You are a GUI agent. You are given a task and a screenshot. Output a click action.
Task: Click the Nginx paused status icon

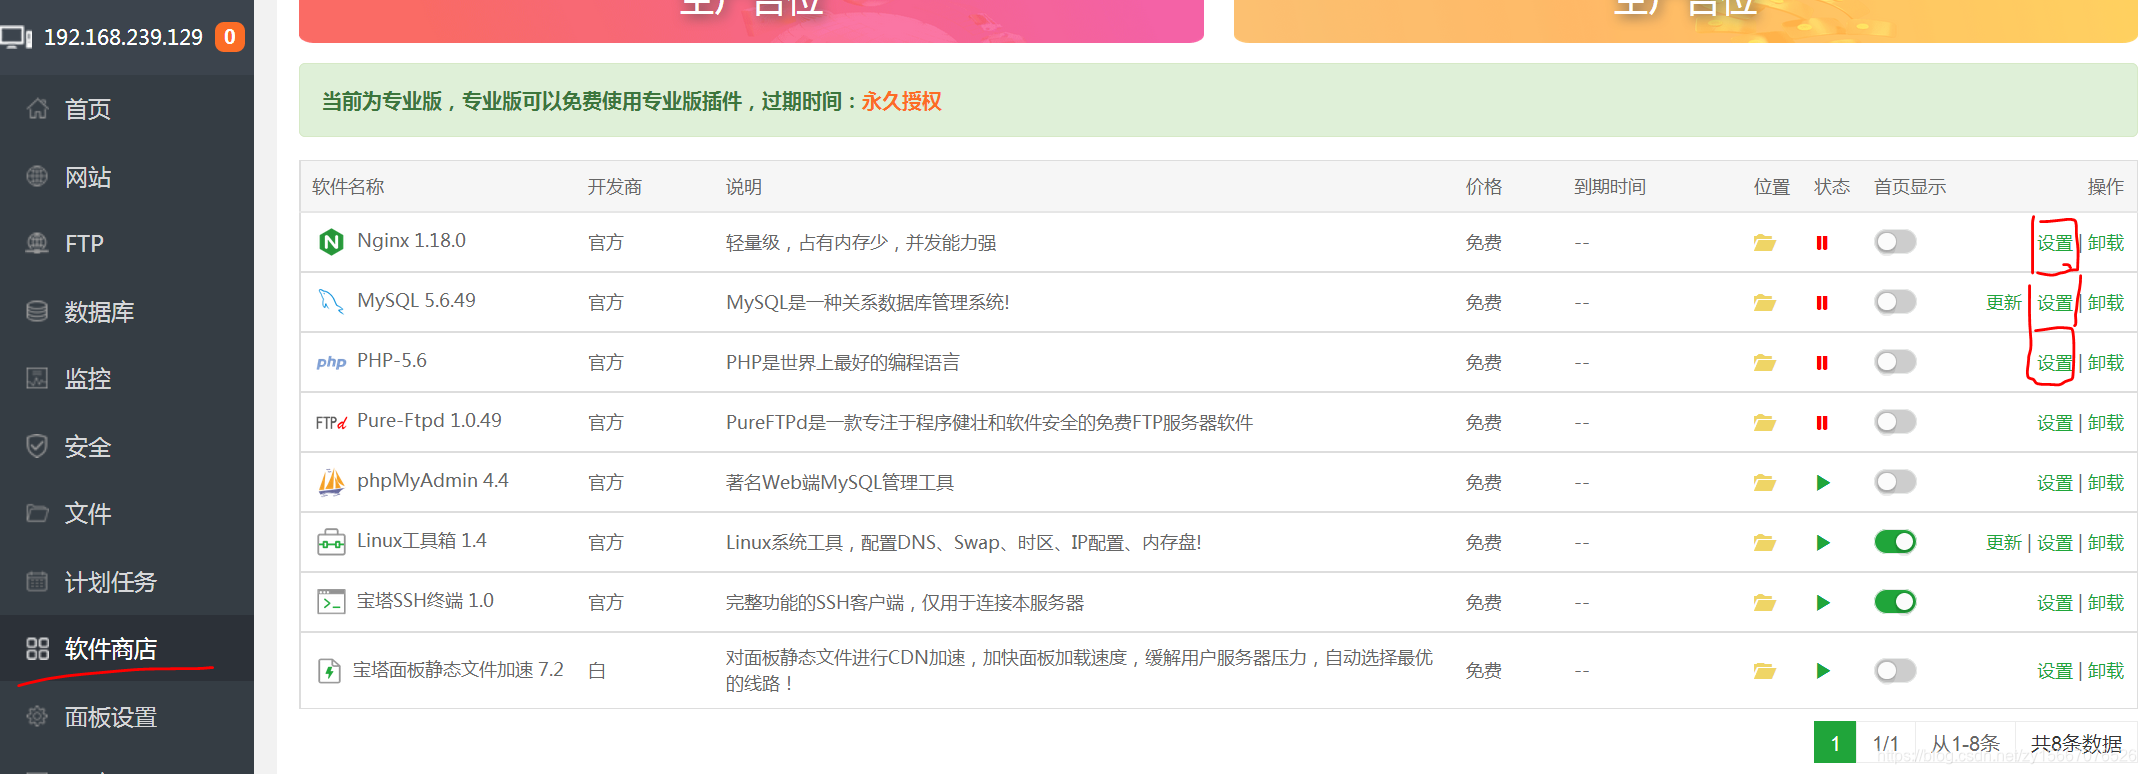1822,243
